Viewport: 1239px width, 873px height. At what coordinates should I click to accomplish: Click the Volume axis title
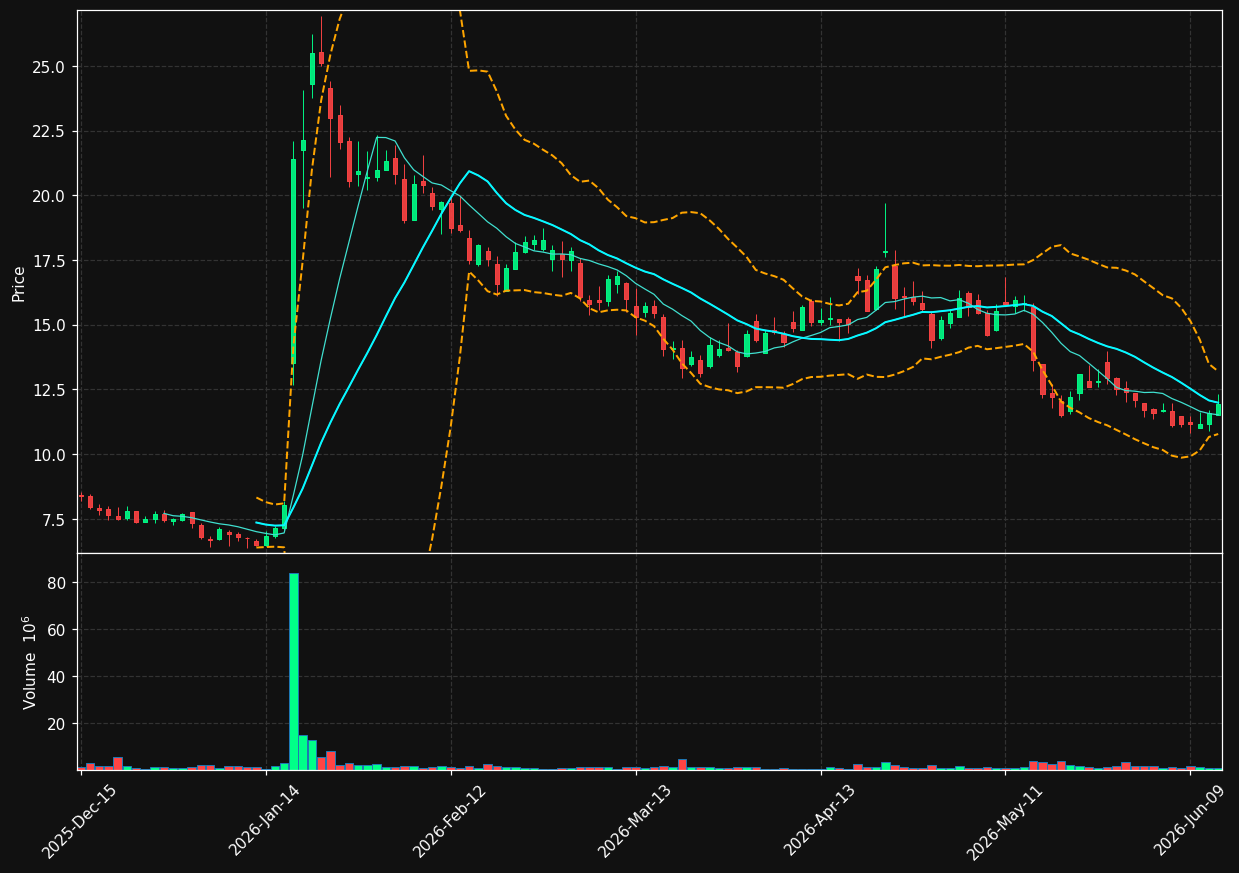[x=29, y=662]
